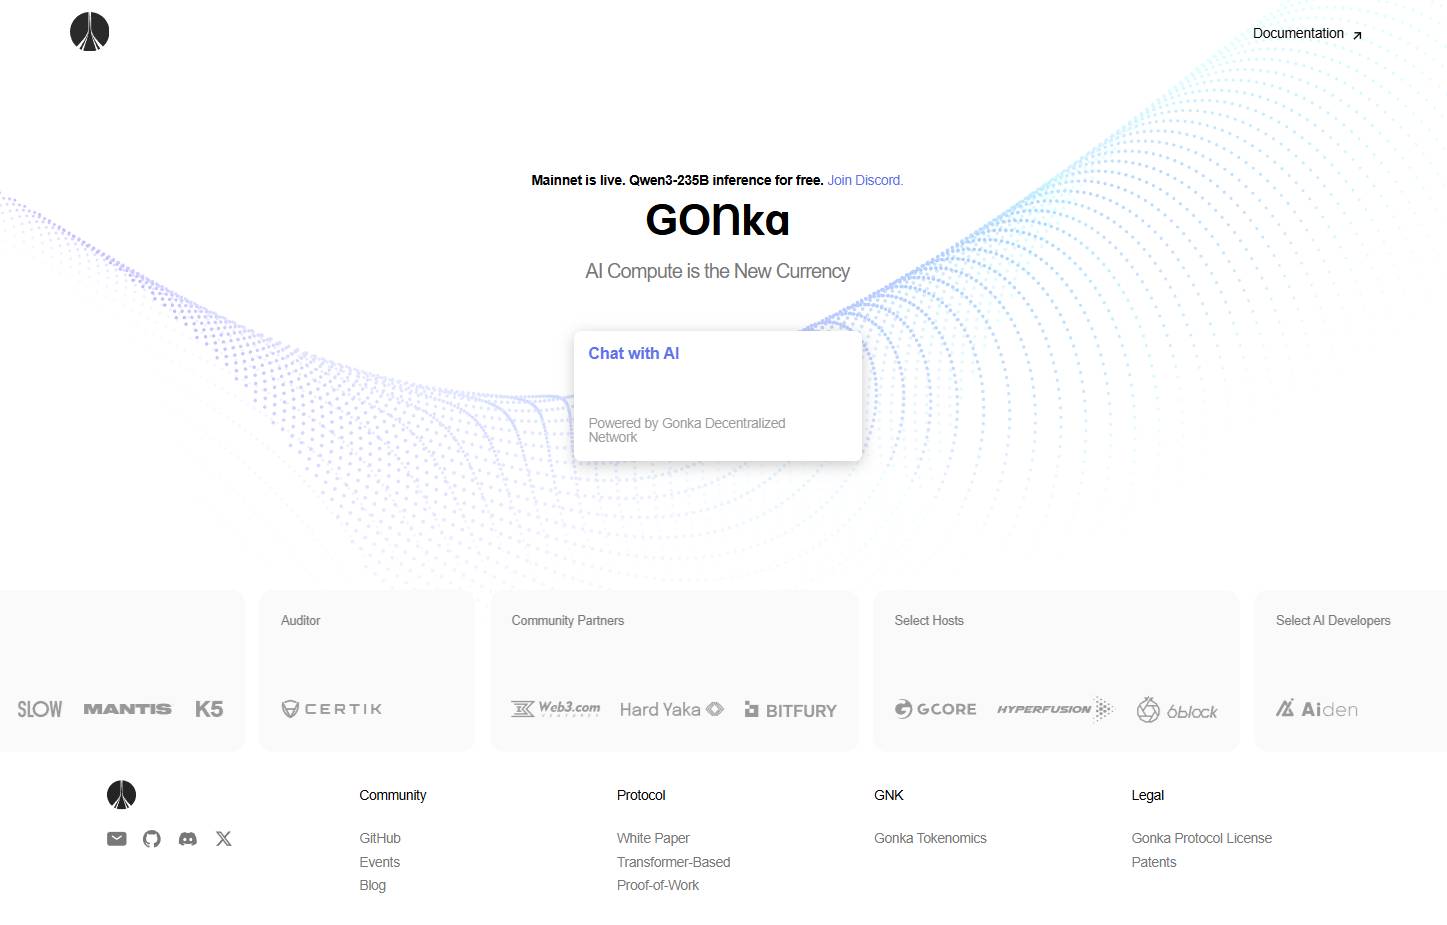Click the Aiden AI developer logo
This screenshot has width=1447, height=925.
click(x=1316, y=709)
